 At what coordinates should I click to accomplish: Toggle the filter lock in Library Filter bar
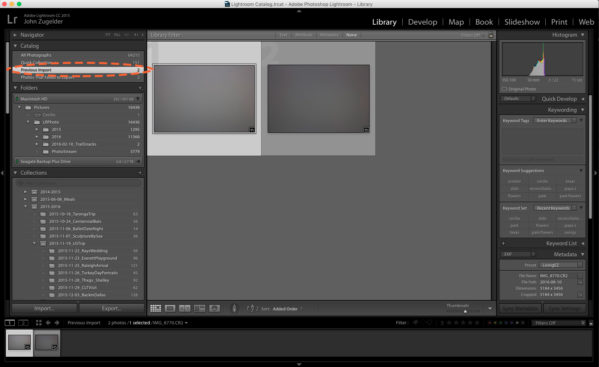coord(491,35)
